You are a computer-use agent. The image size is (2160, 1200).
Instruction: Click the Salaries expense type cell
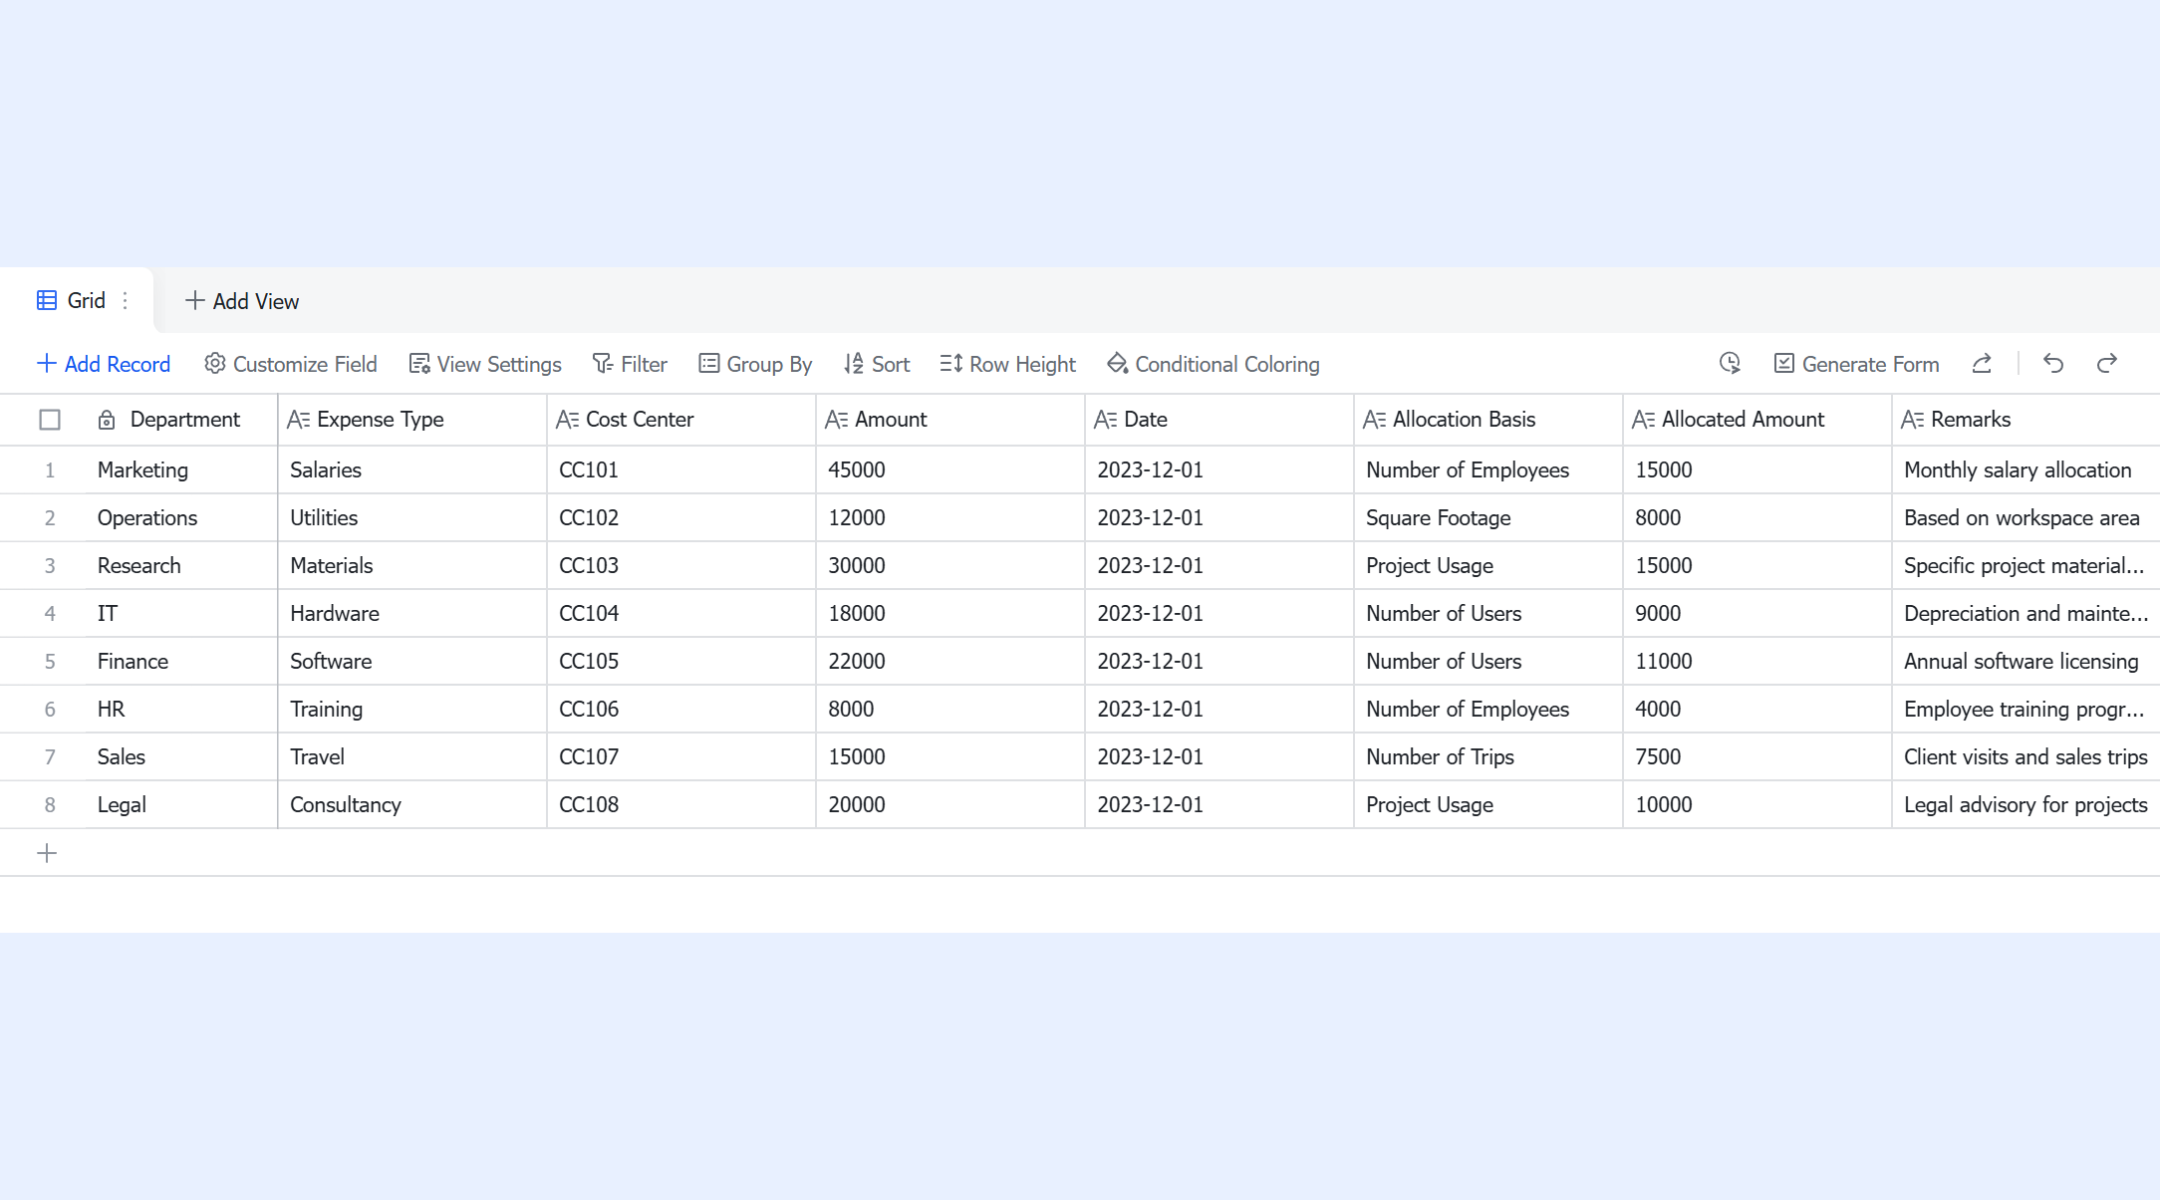tap(412, 470)
